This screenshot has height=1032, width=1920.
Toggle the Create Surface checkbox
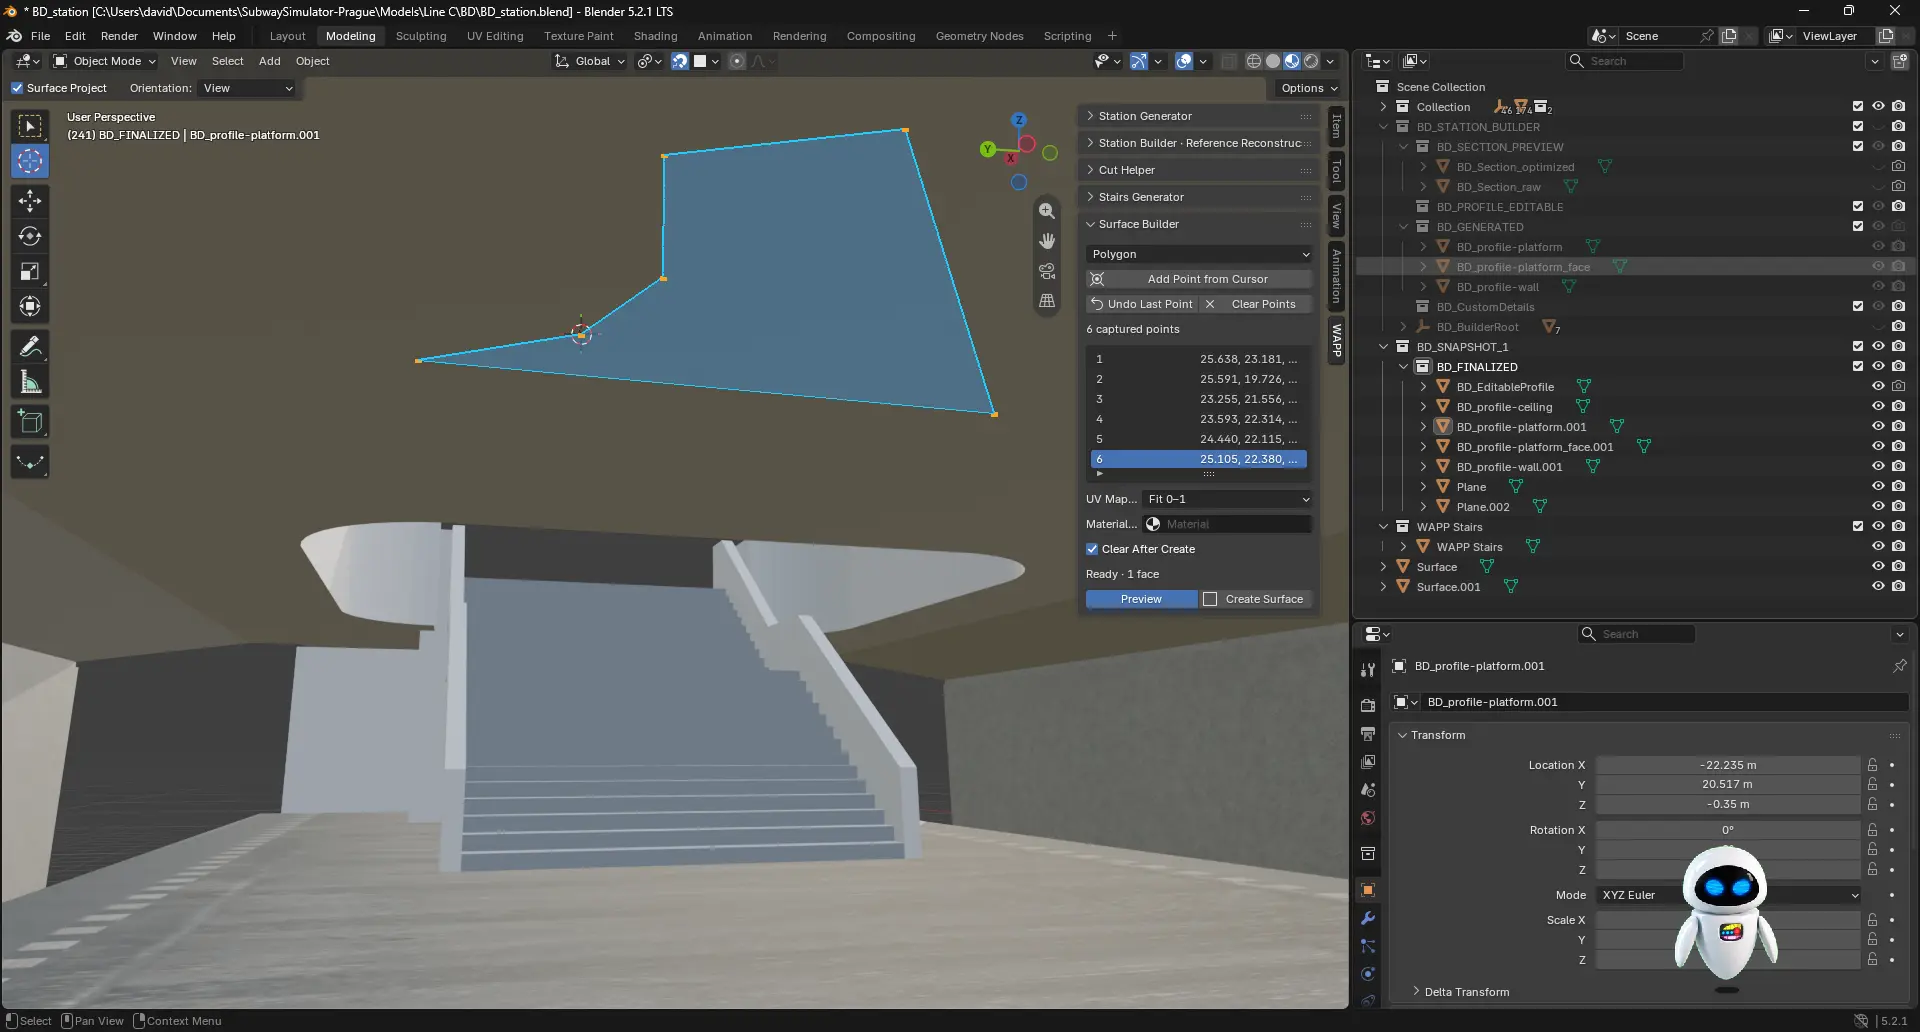(1210, 599)
